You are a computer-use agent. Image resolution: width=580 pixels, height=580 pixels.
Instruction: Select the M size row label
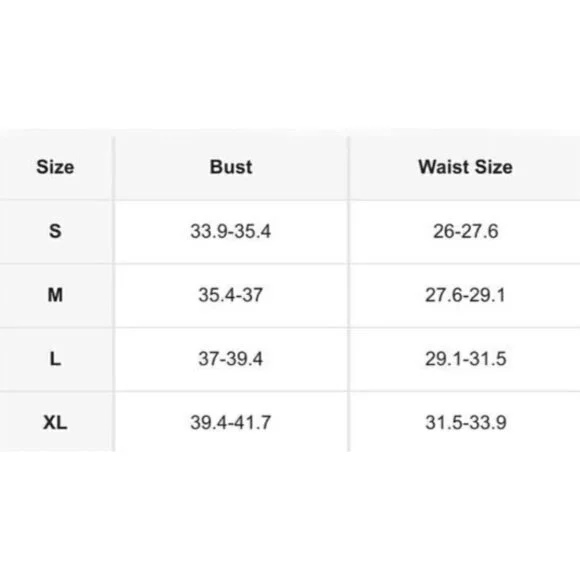click(55, 295)
